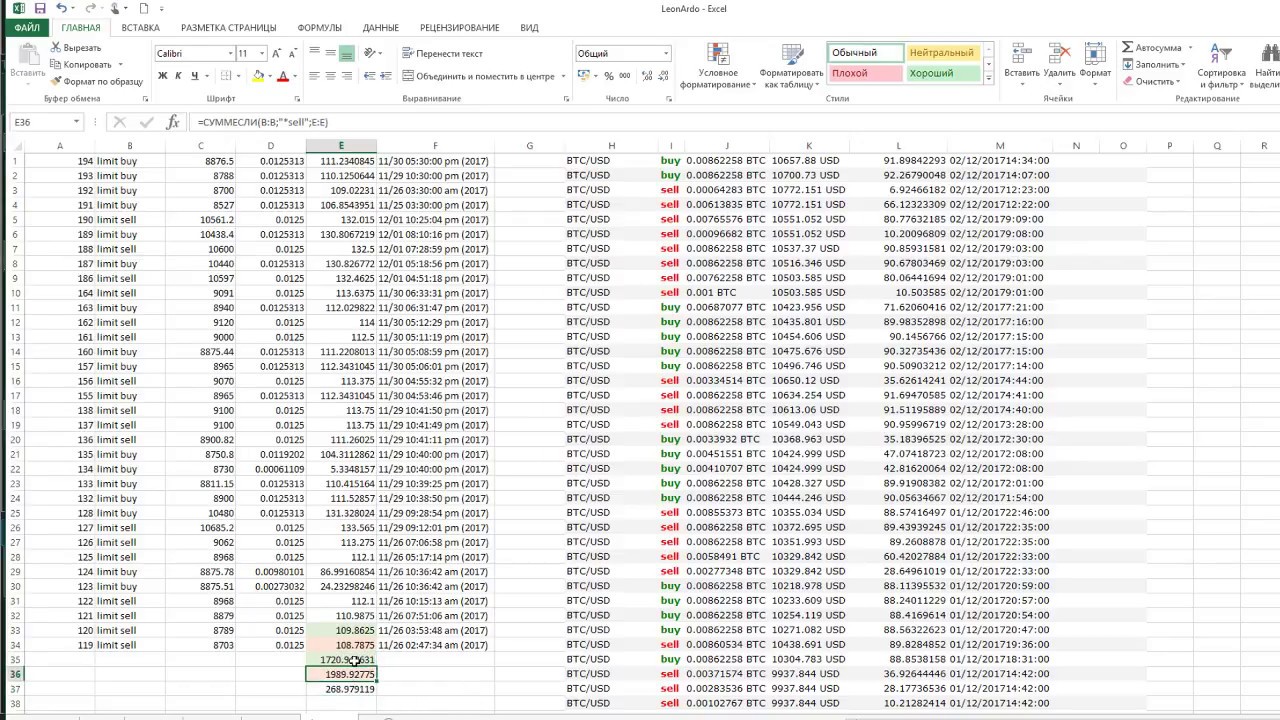Click the Save icon in quick access toolbar
Image resolution: width=1280 pixels, height=720 pixels.
click(x=40, y=8)
